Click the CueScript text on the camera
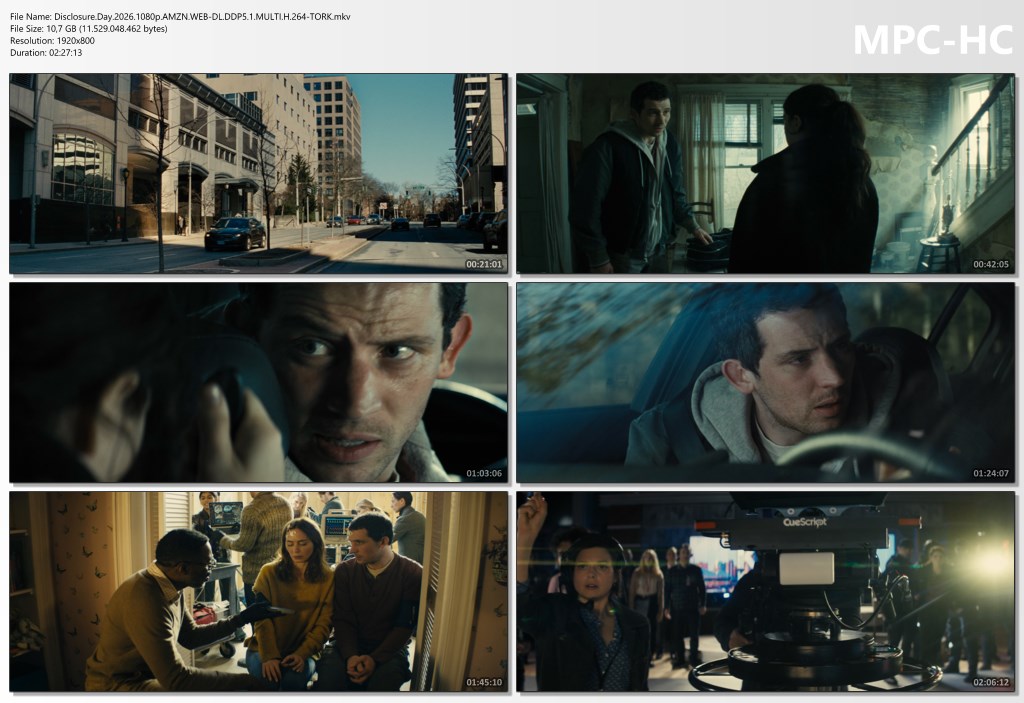Viewport: 1024px width, 703px height. (x=805, y=522)
